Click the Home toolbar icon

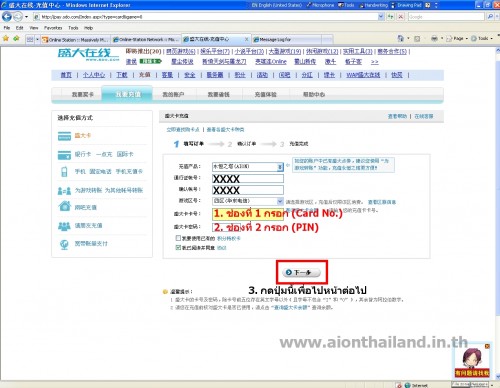(x=401, y=39)
